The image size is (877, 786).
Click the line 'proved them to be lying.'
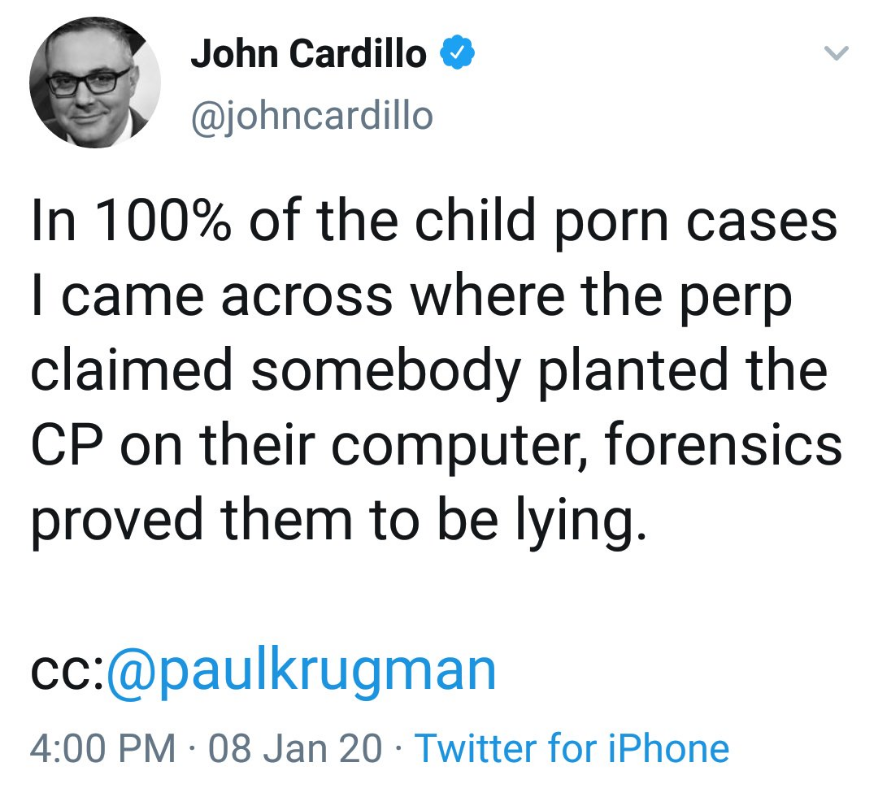(333, 521)
